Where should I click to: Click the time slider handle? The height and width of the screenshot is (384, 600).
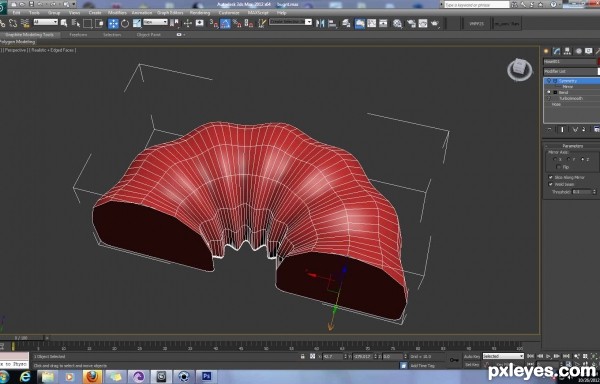[x=21, y=338]
